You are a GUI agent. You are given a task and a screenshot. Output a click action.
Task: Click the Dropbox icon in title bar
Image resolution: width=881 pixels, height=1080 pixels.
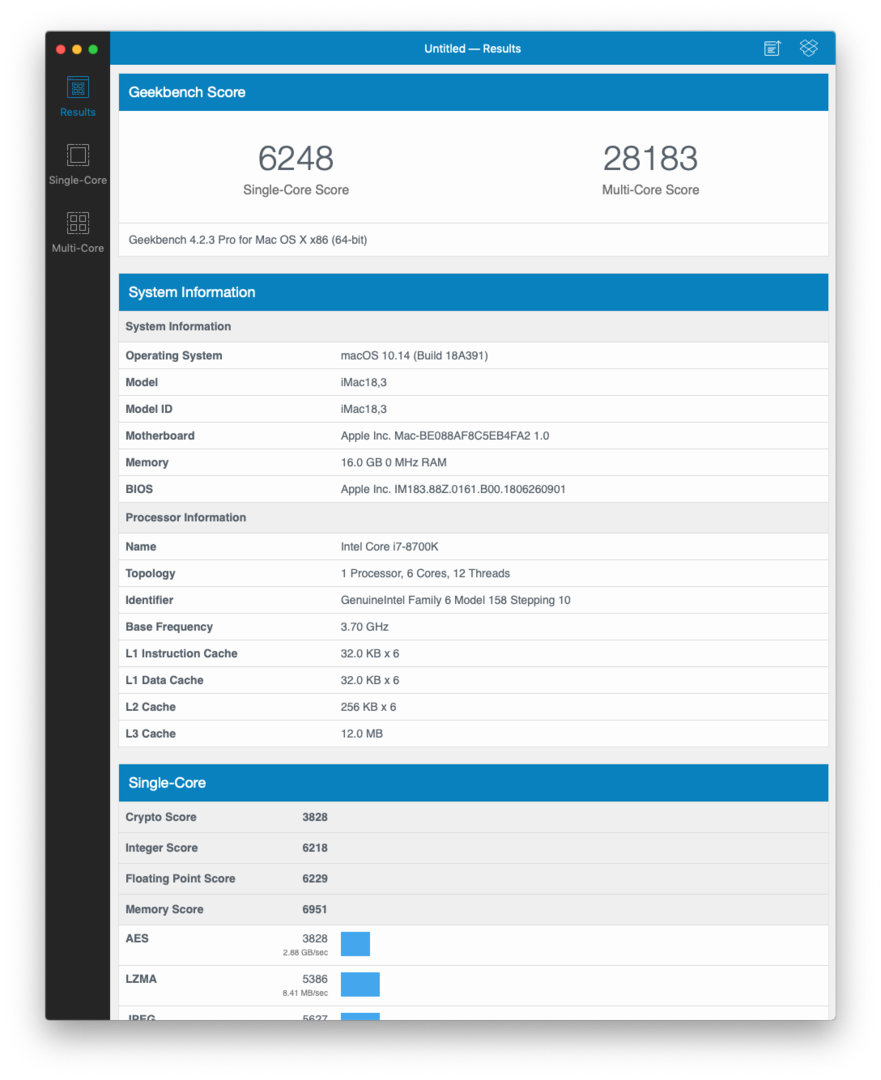coord(809,48)
